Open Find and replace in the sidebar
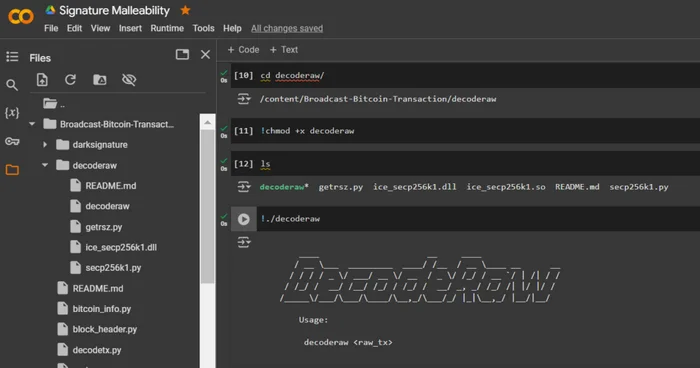Screen dimensions: 700x368 [x=12, y=85]
